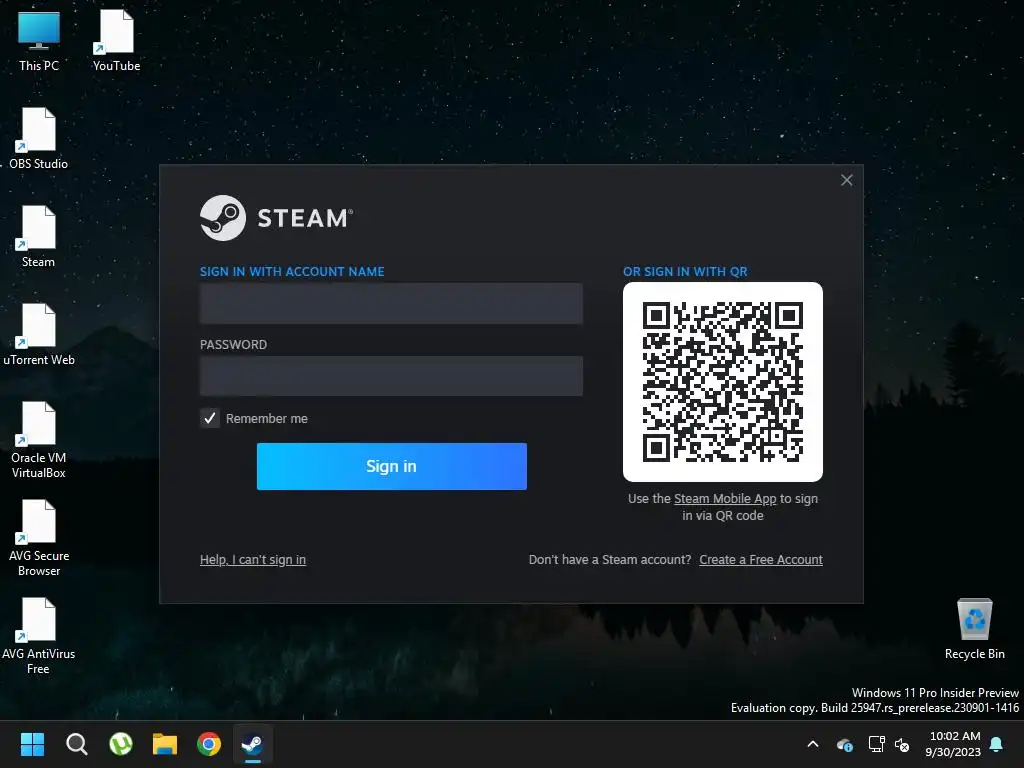Select the Steam desktop shortcut
The height and width of the screenshot is (768, 1024).
coord(39,236)
